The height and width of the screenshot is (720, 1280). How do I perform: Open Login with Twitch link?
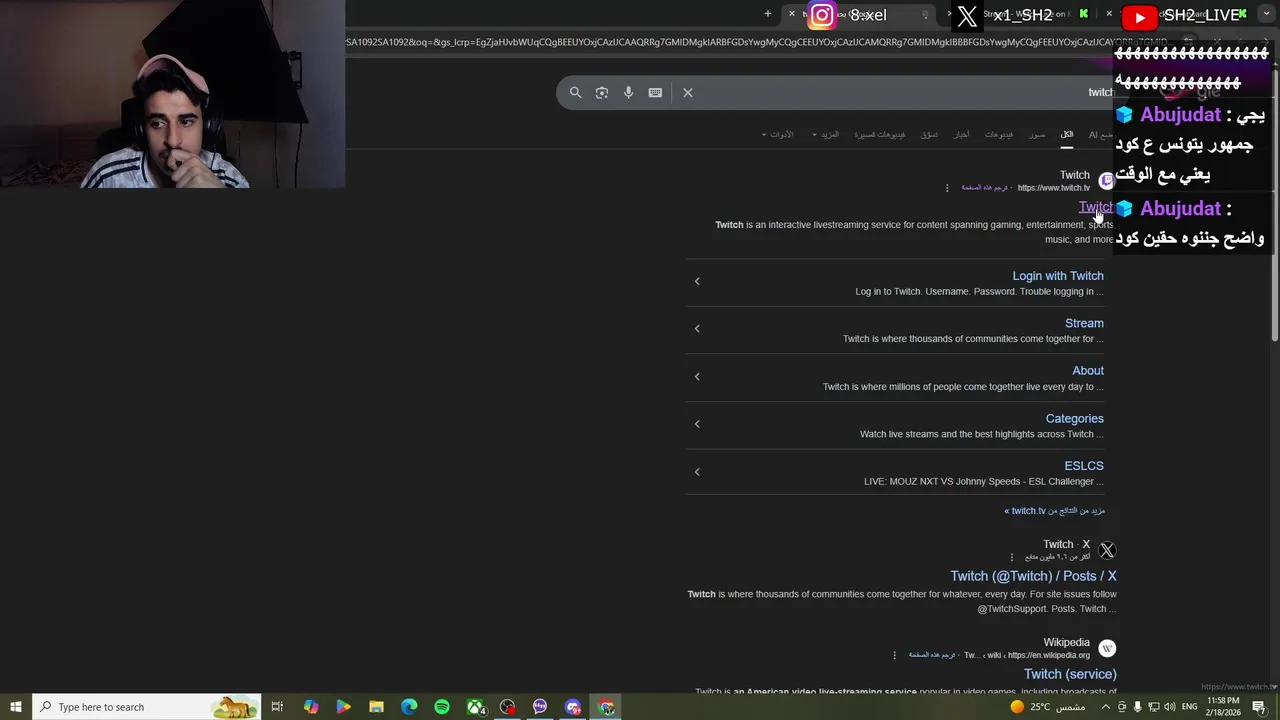point(1058,276)
